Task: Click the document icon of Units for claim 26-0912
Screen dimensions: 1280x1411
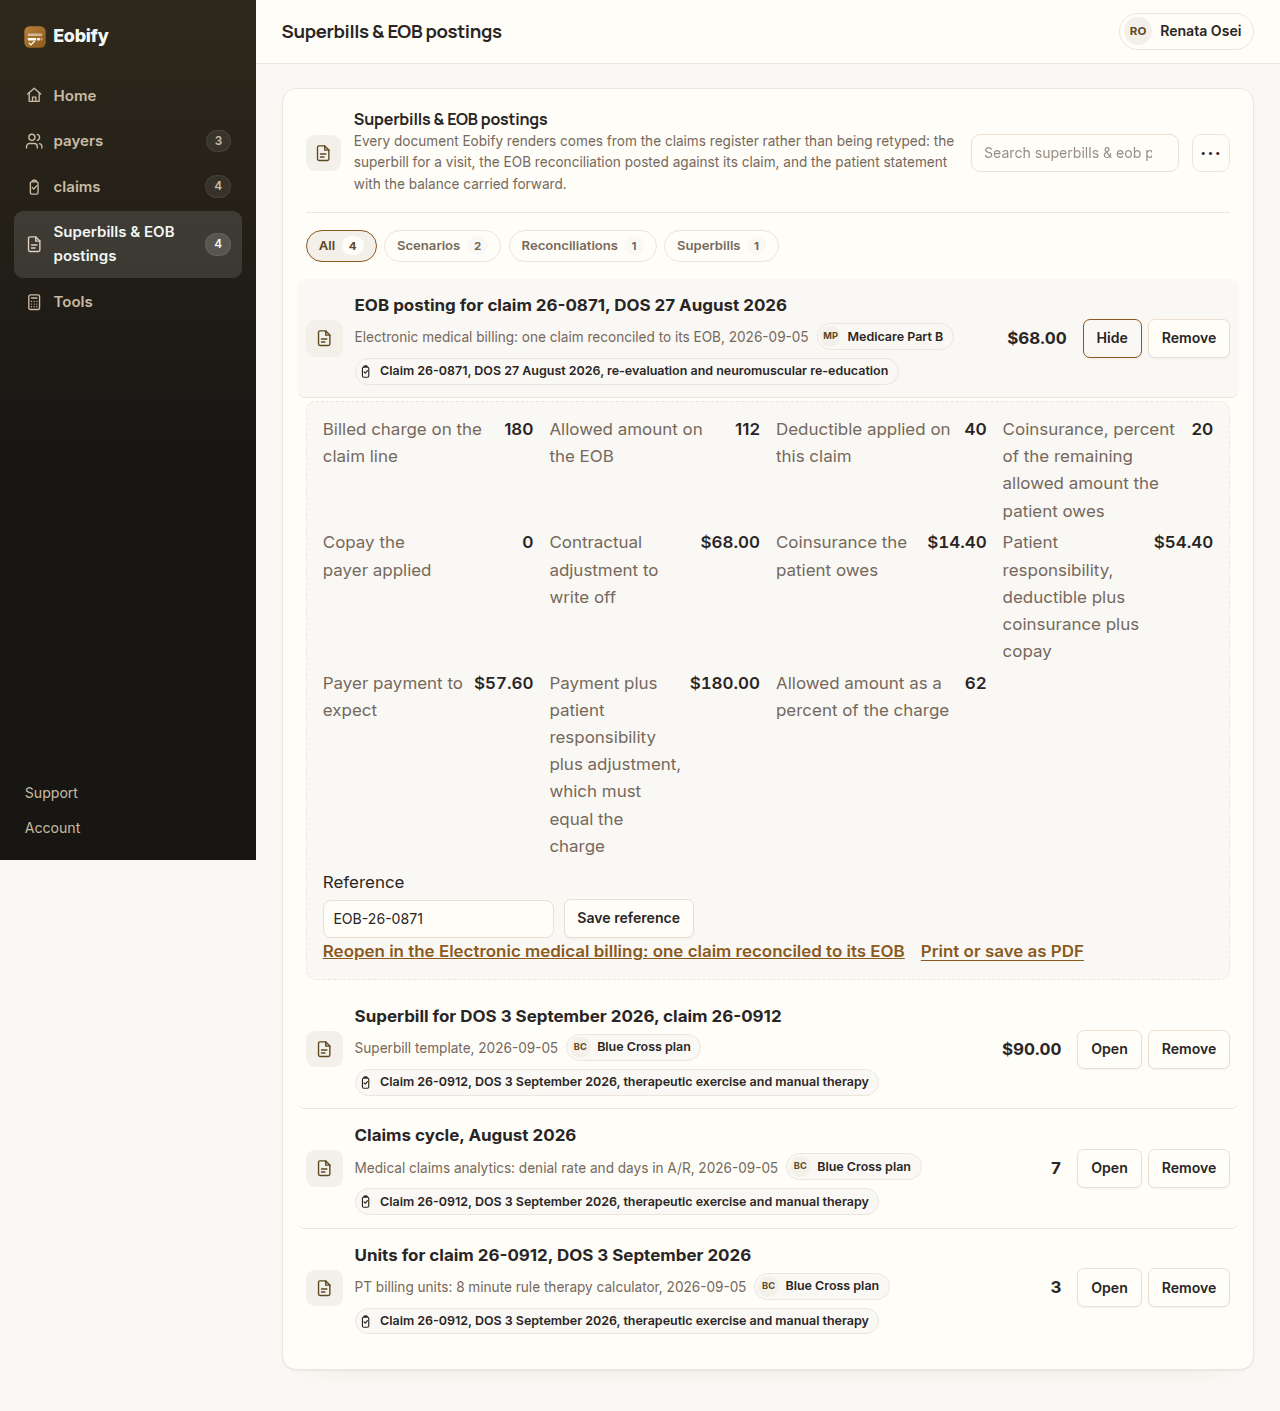Action: pos(324,1288)
